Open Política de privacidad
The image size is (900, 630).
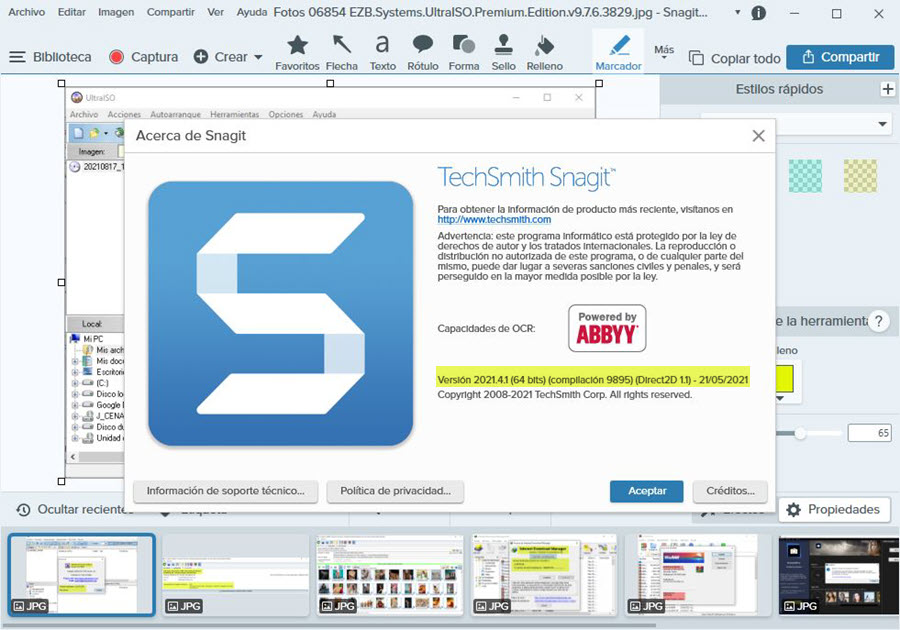click(x=395, y=491)
